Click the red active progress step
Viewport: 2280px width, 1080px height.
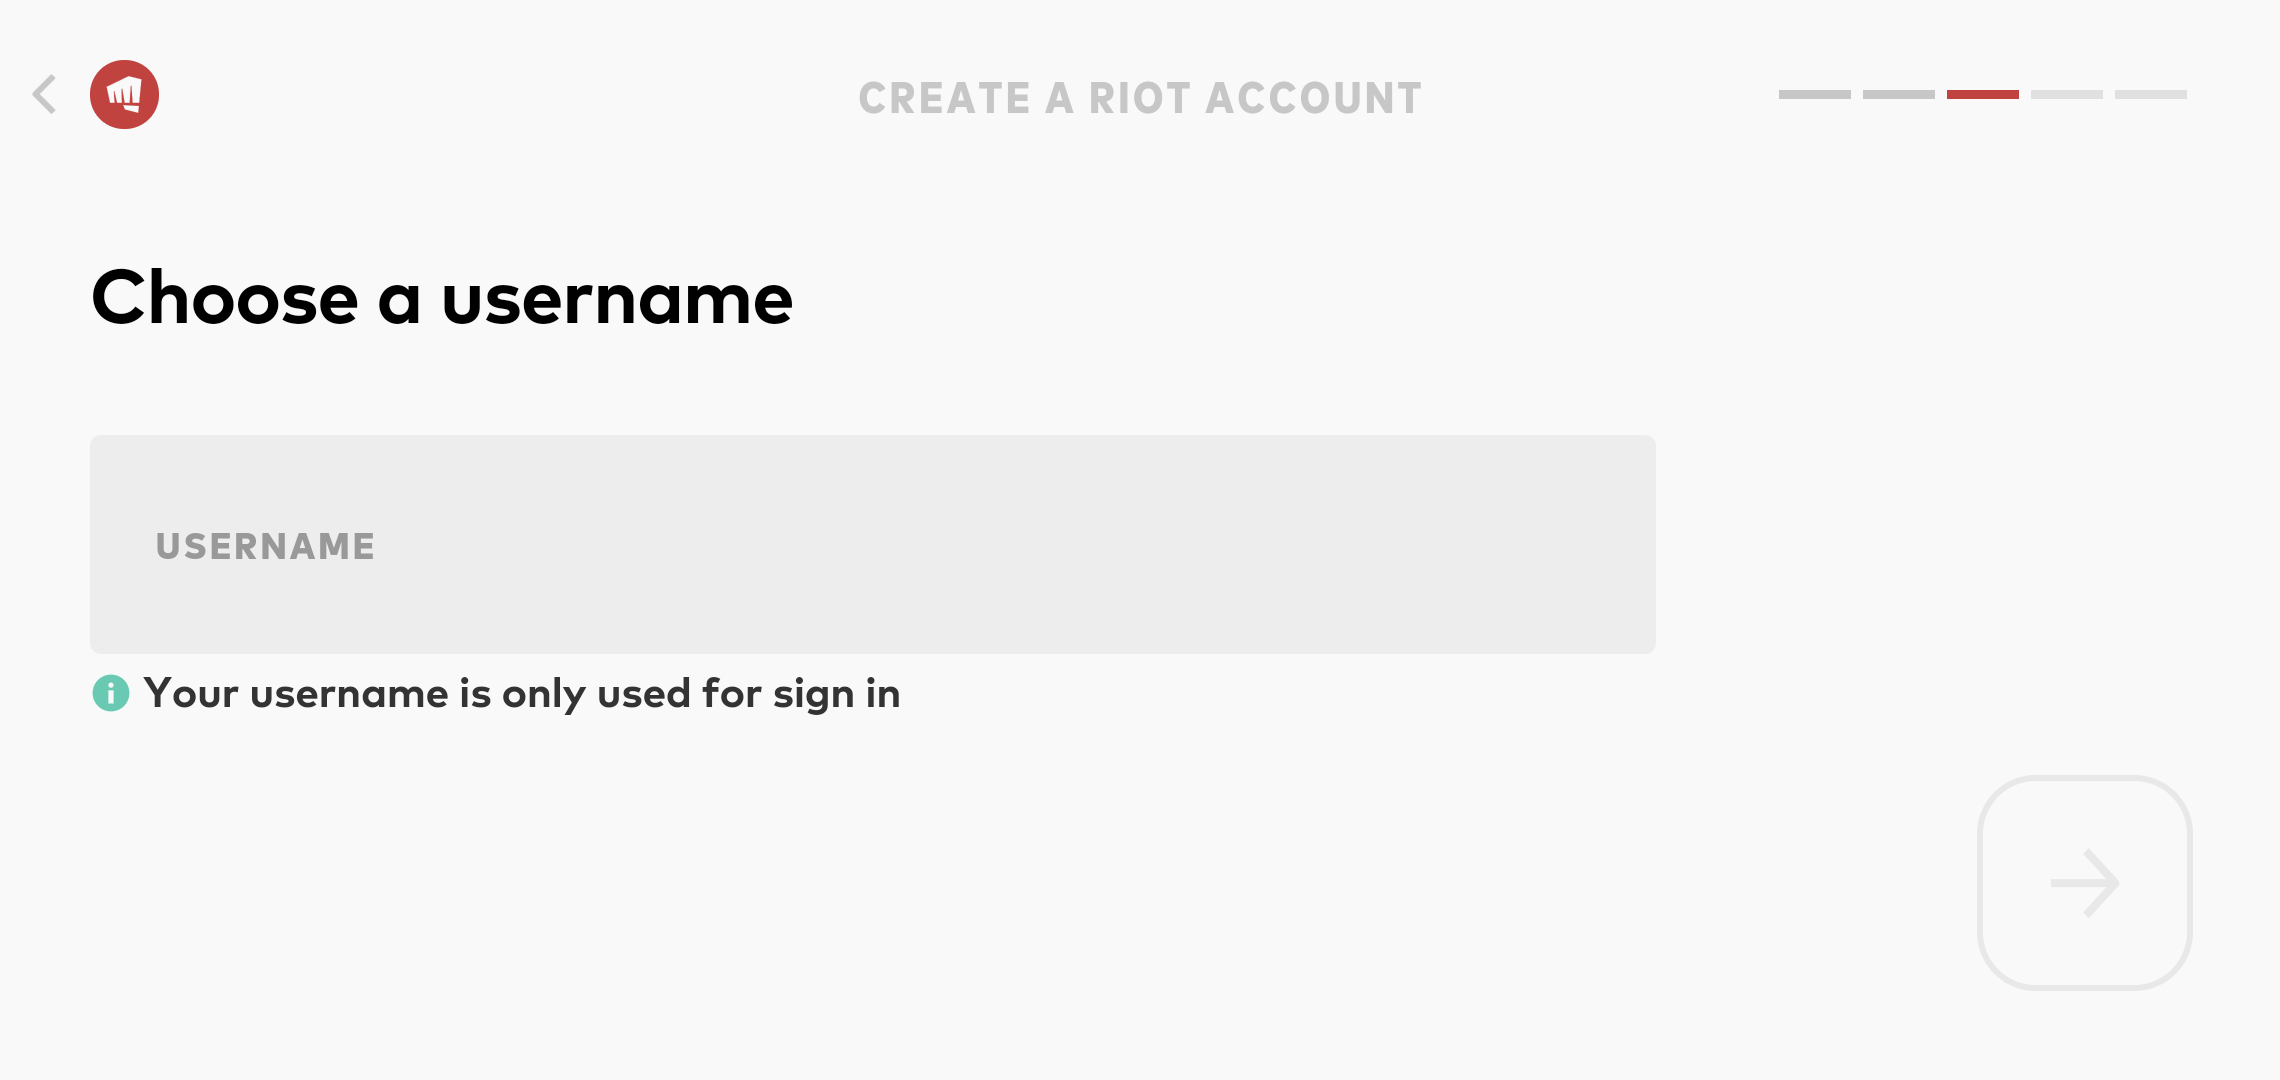pyautogui.click(x=1982, y=94)
